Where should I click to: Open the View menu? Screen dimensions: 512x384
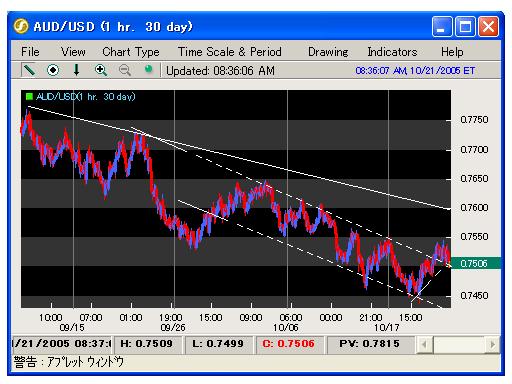click(x=73, y=52)
